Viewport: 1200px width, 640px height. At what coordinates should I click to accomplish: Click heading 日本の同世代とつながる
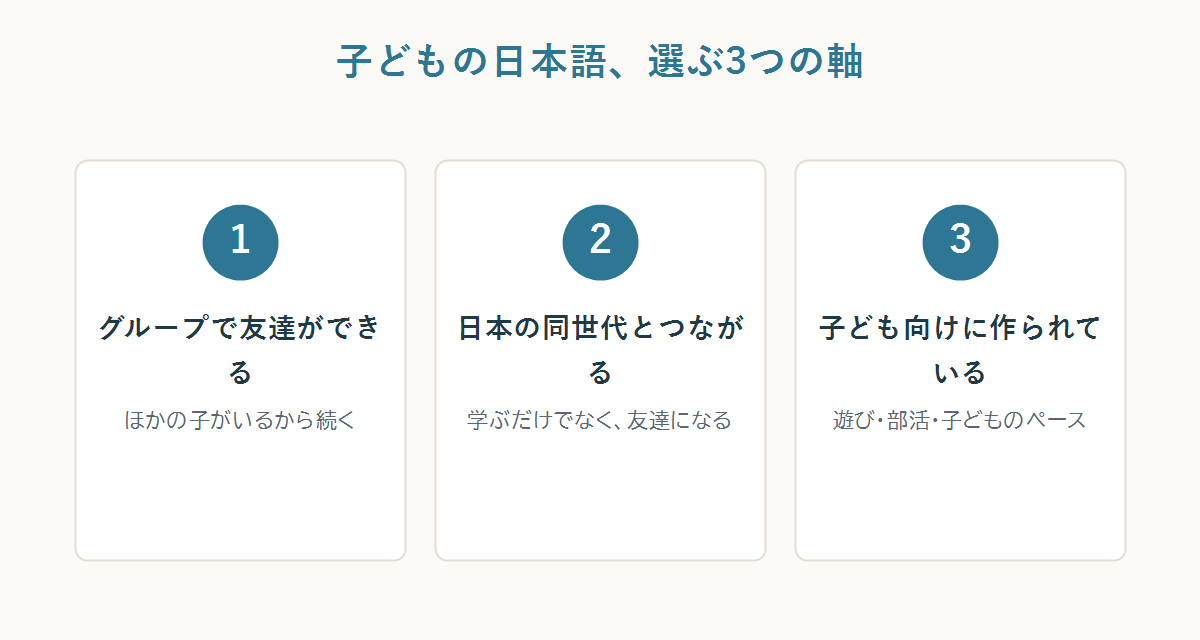pos(600,350)
